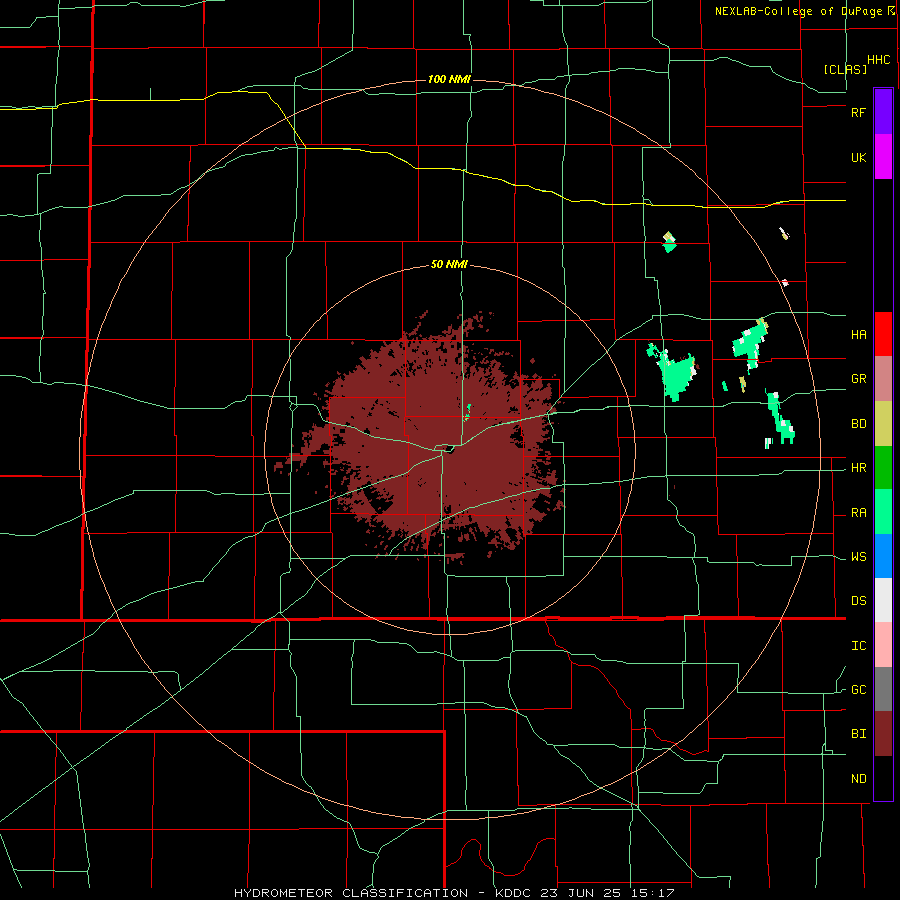This screenshot has height=900, width=900.
Task: Click the red HA legend swatch
Action: point(883,334)
